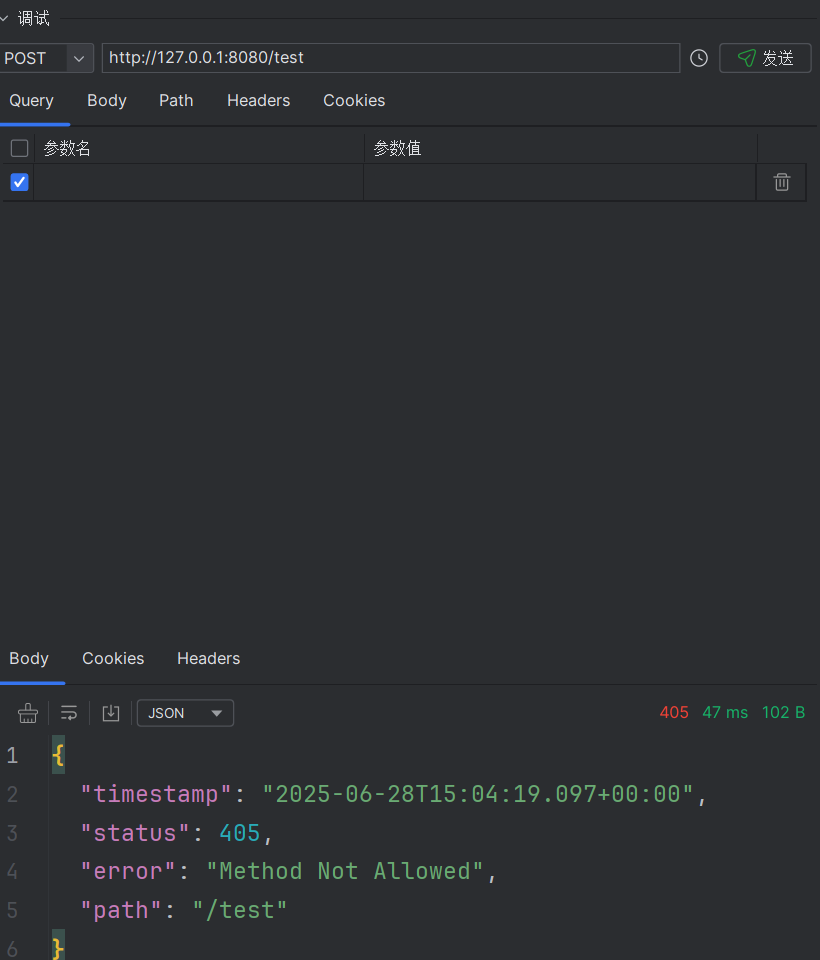The width and height of the screenshot is (820, 960).
Task: Open the request Cookies tab
Action: (354, 100)
